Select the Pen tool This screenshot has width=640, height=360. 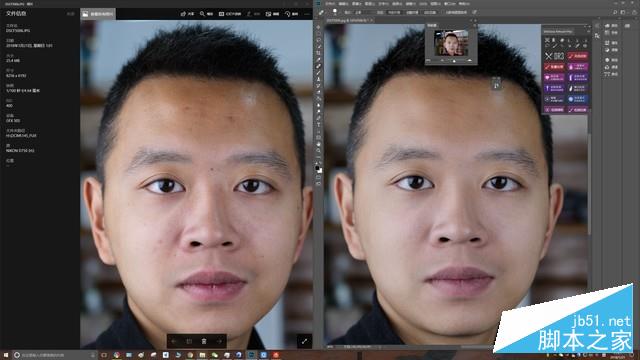tap(319, 118)
